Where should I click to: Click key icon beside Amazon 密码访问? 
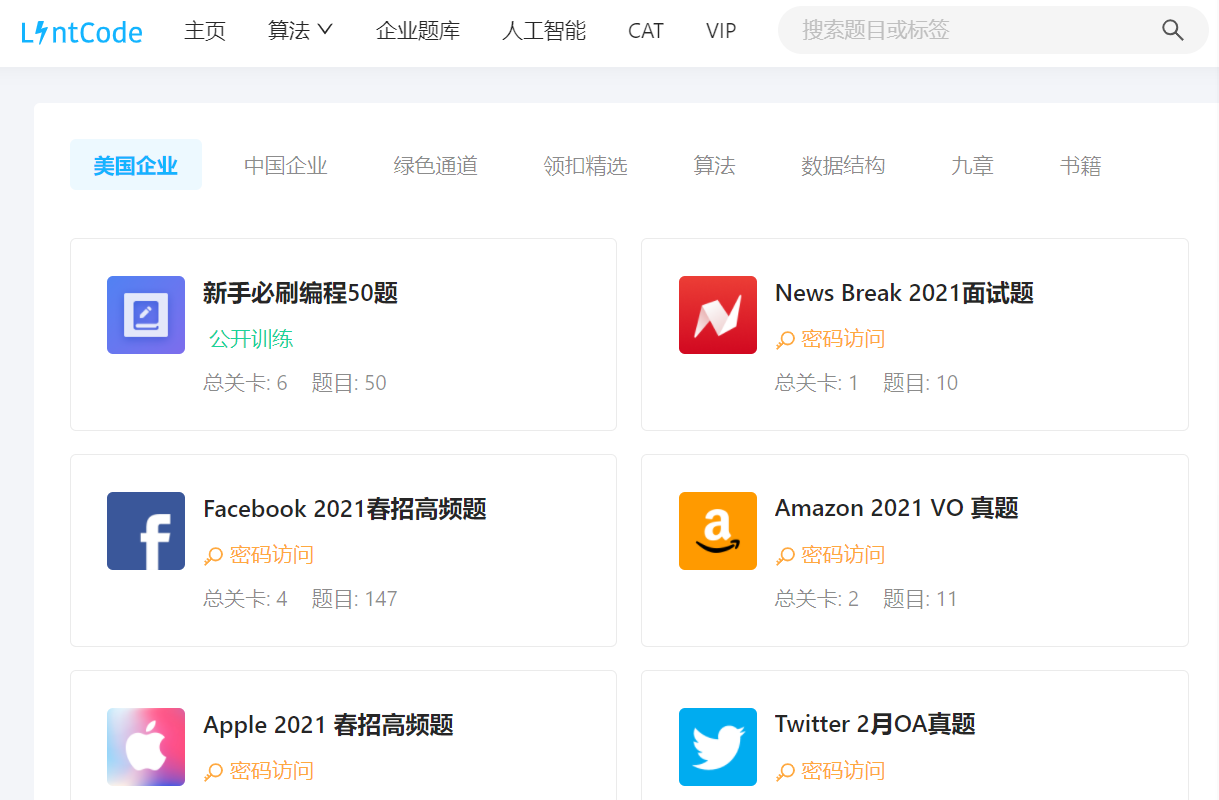[x=785, y=557]
